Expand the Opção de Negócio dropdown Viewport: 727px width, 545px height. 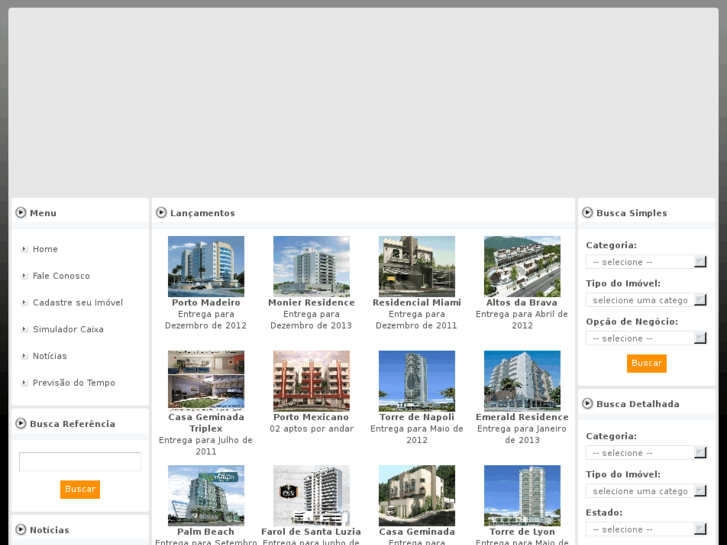[x=646, y=339]
